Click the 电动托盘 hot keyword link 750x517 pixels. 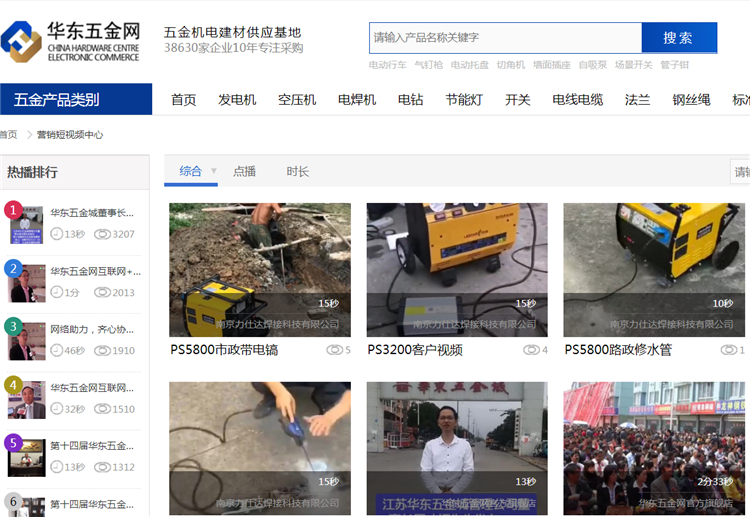tap(470, 65)
